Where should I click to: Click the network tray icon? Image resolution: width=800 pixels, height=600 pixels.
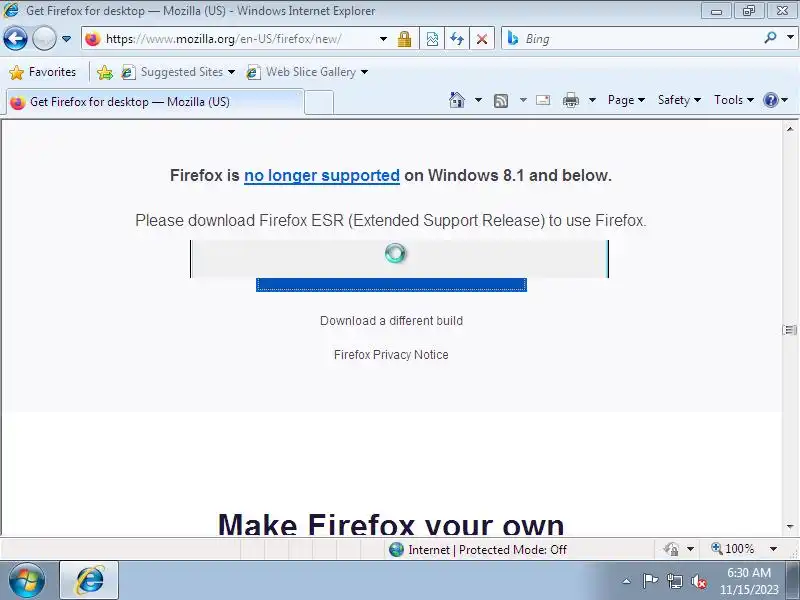pyautogui.click(x=674, y=581)
